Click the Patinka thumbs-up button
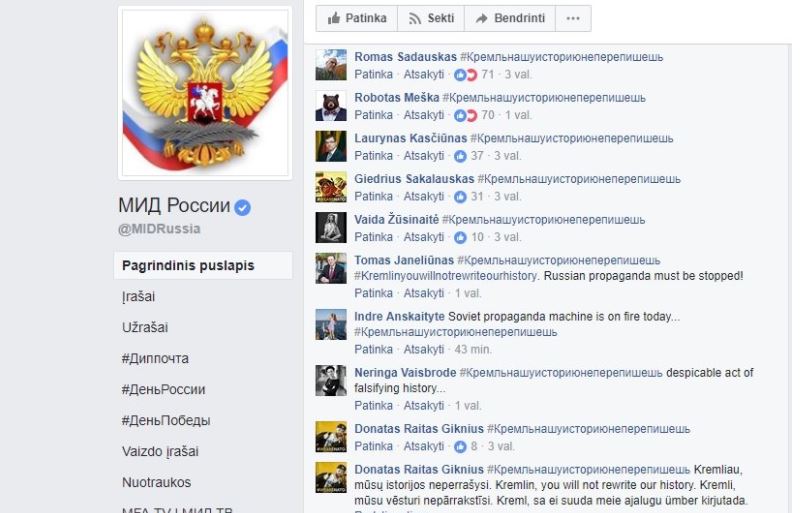The width and height of the screenshot is (800, 513). [357, 18]
